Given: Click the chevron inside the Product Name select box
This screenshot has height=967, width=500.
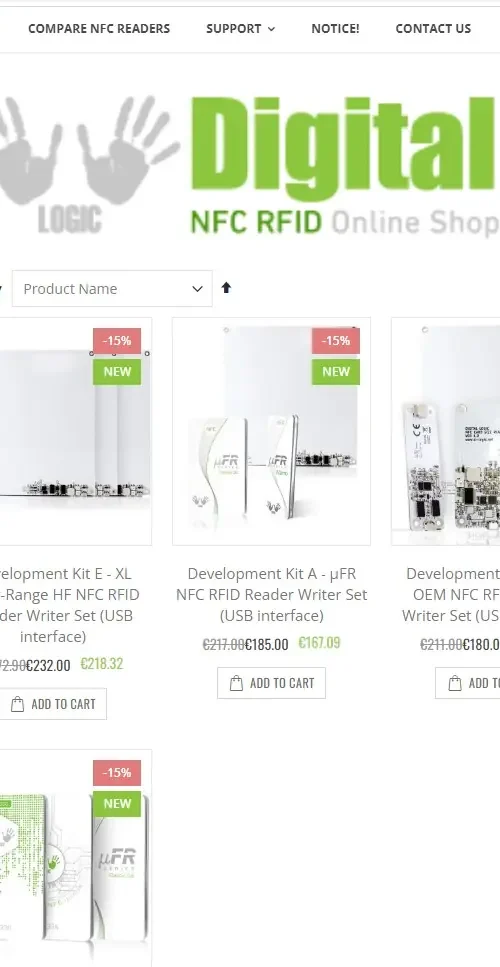Looking at the screenshot, I should coord(197,289).
